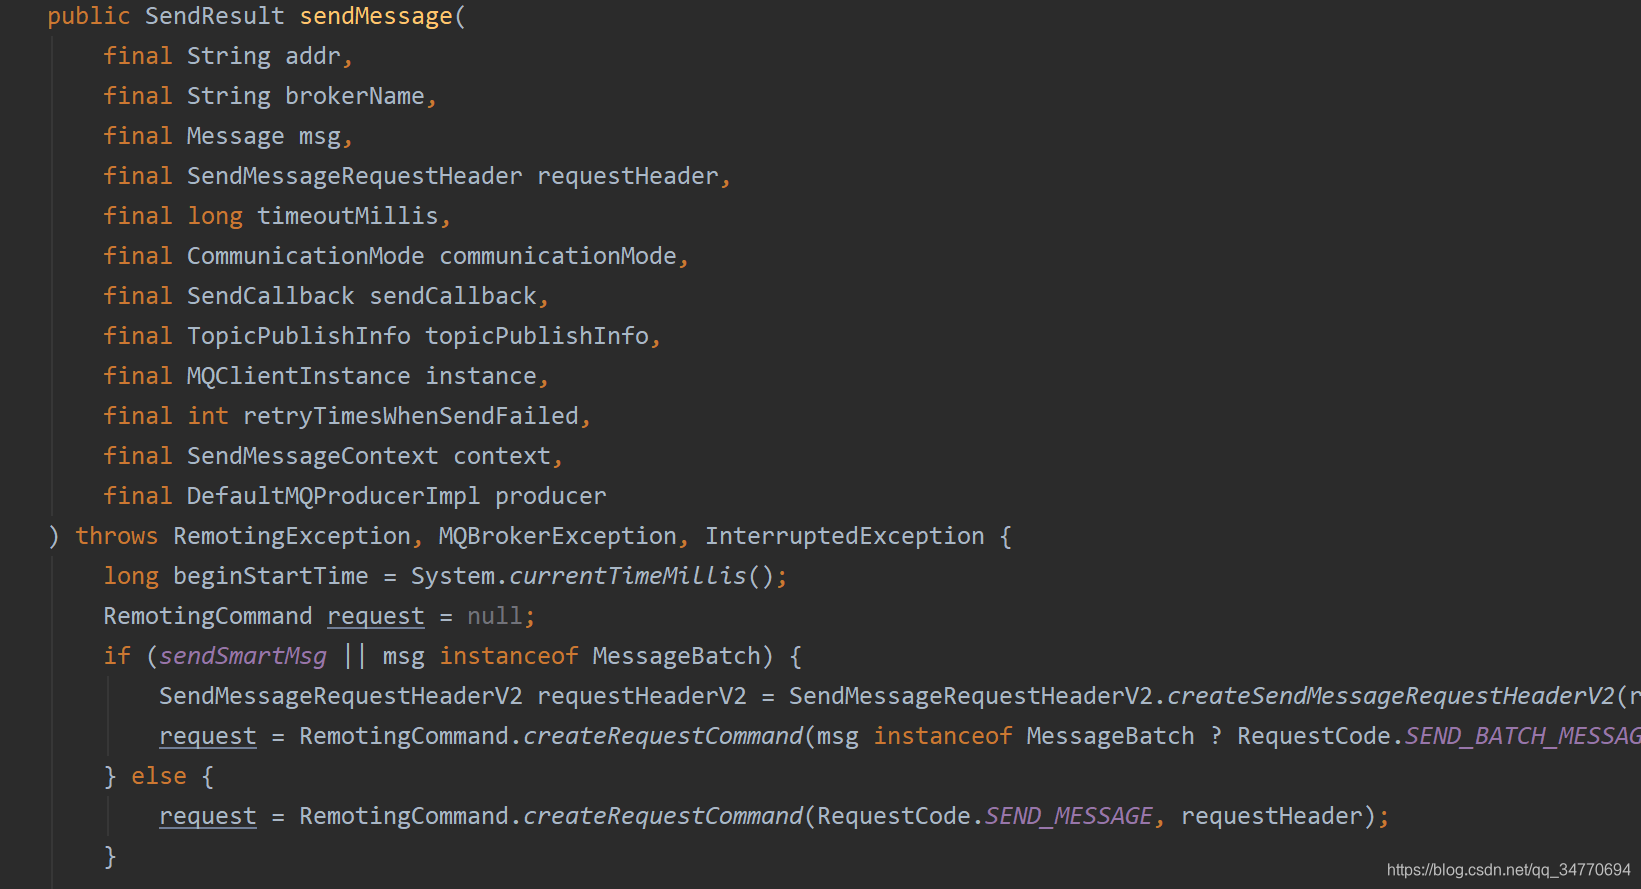
Task: Click the SendResult return type
Action: tap(215, 17)
